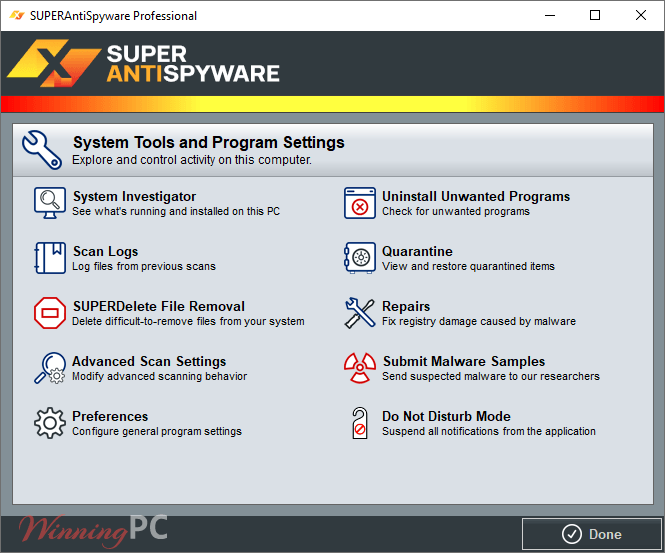
Task: Click "Modify advanced scanning behavior" text
Action: 159,376
